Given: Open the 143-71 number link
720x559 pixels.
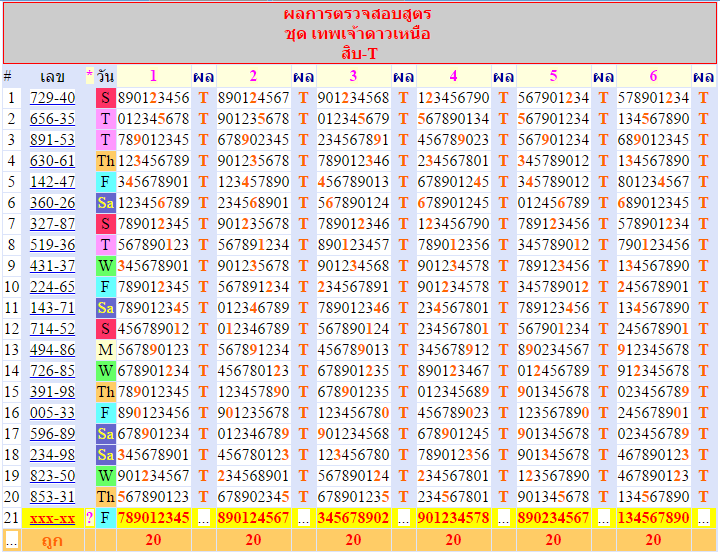Looking at the screenshot, I should coord(52,308).
